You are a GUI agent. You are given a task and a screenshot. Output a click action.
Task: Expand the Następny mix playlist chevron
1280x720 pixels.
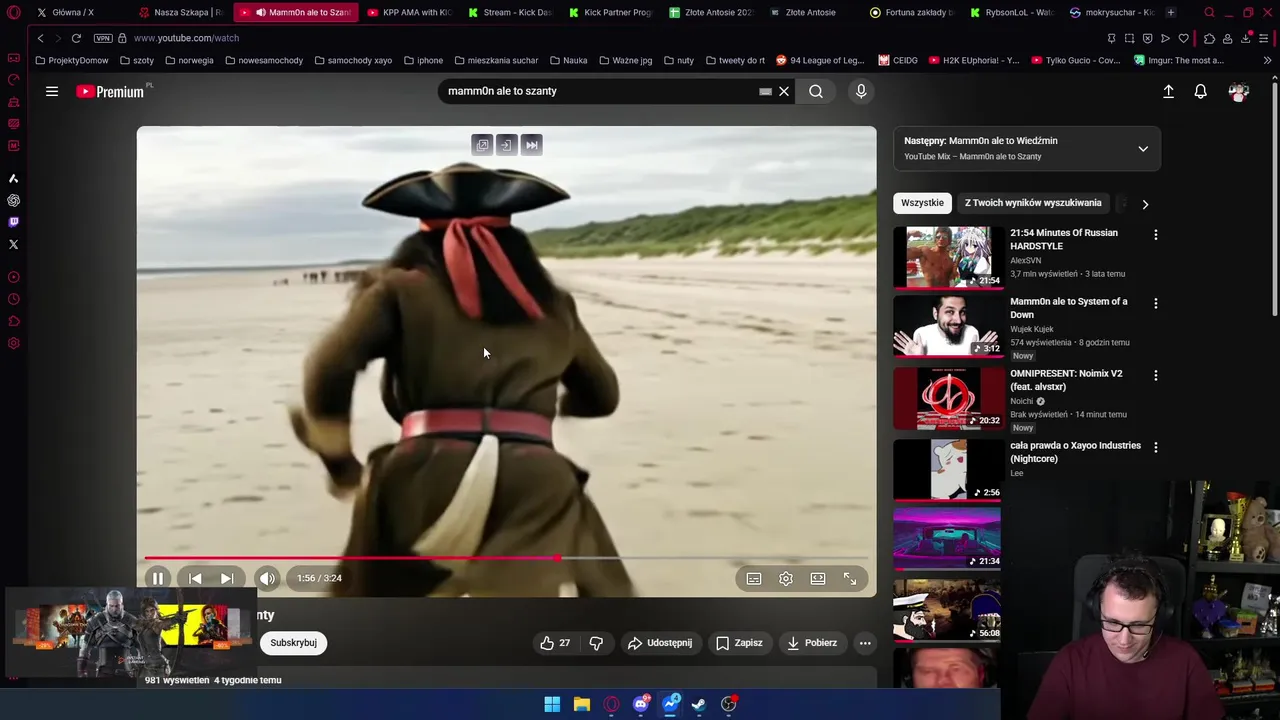pyautogui.click(x=1143, y=149)
